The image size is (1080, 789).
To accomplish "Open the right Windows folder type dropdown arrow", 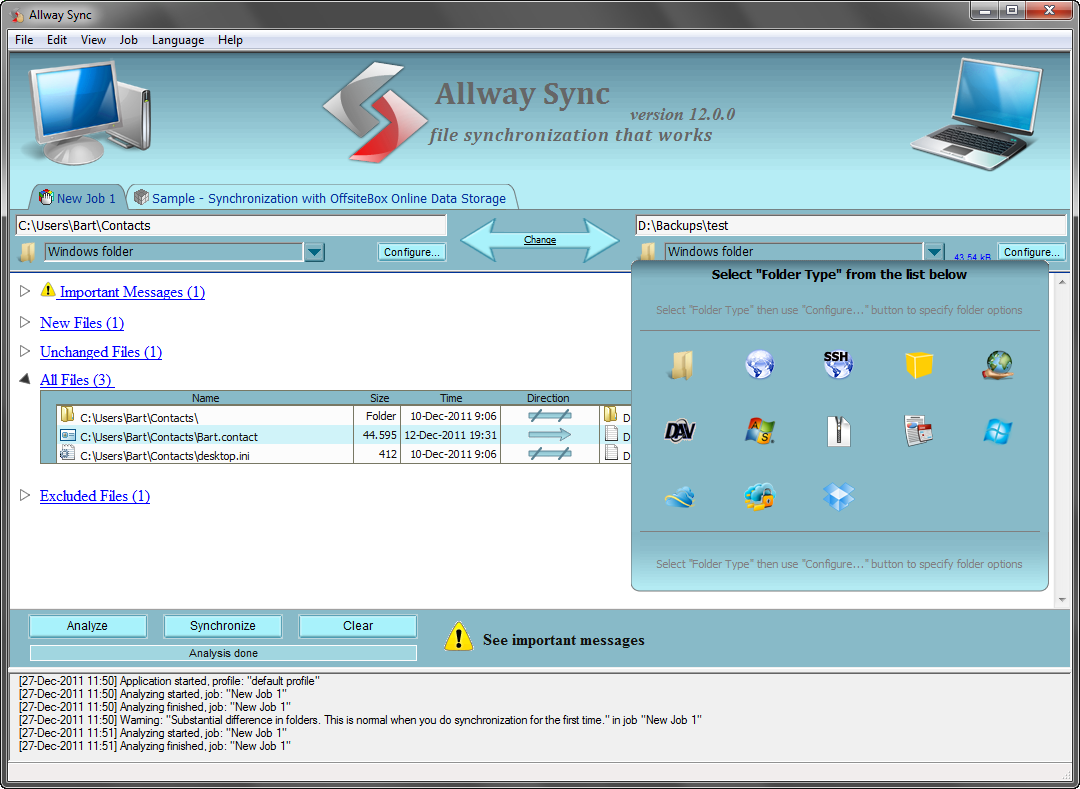I will (934, 252).
